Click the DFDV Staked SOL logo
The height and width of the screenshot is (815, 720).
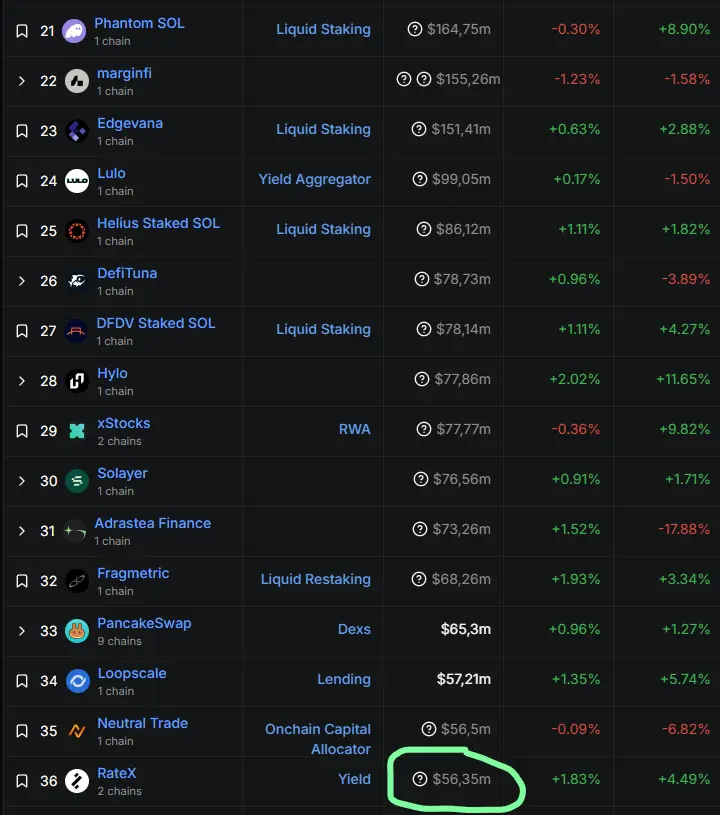[76, 331]
